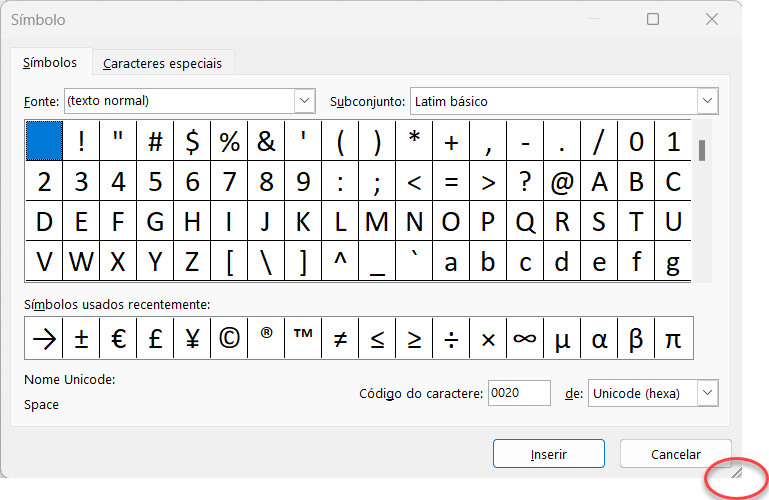Pick the pi π recent symbol

673,338
